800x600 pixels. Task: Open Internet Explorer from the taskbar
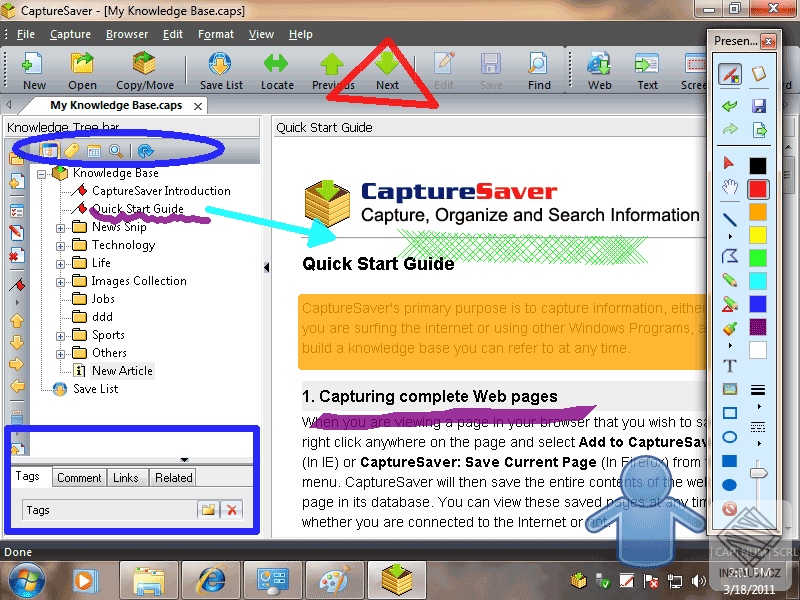pyautogui.click(x=212, y=581)
